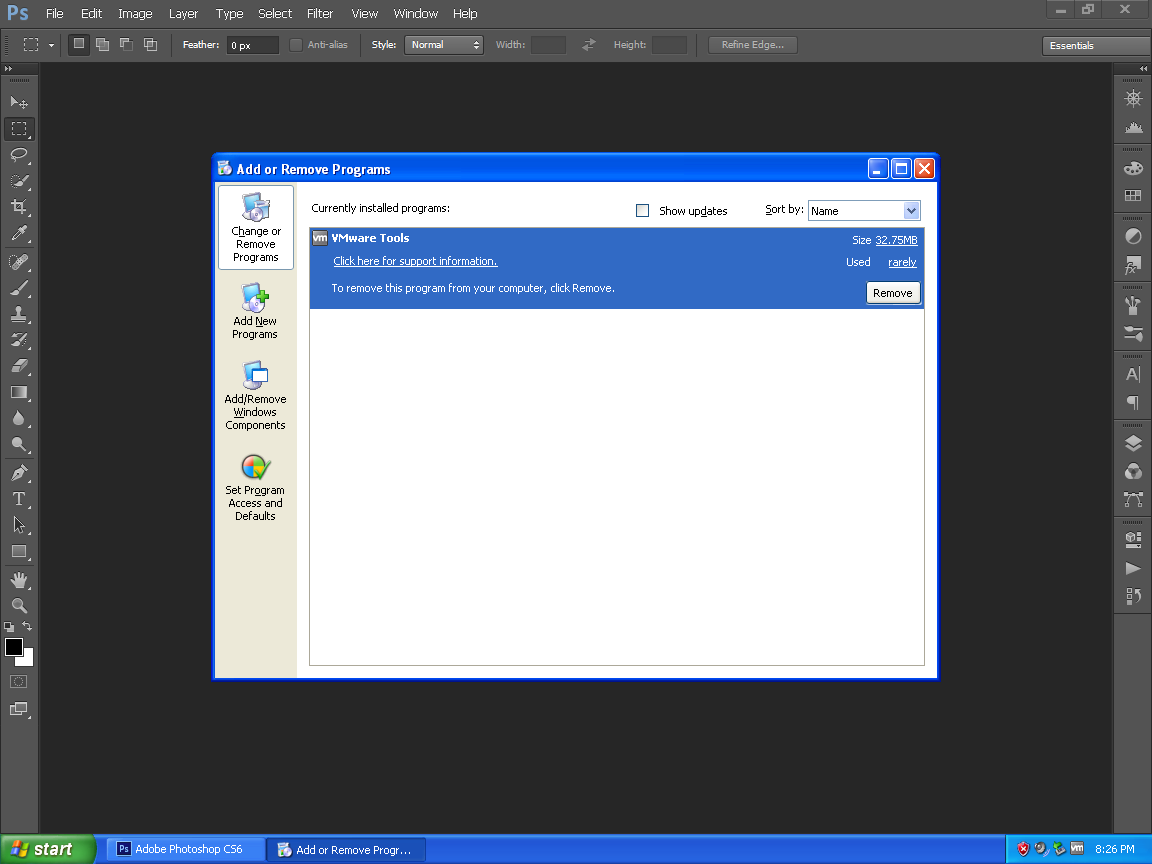This screenshot has width=1152, height=864.
Task: Open VMware Tools support information link
Action: [x=415, y=261]
